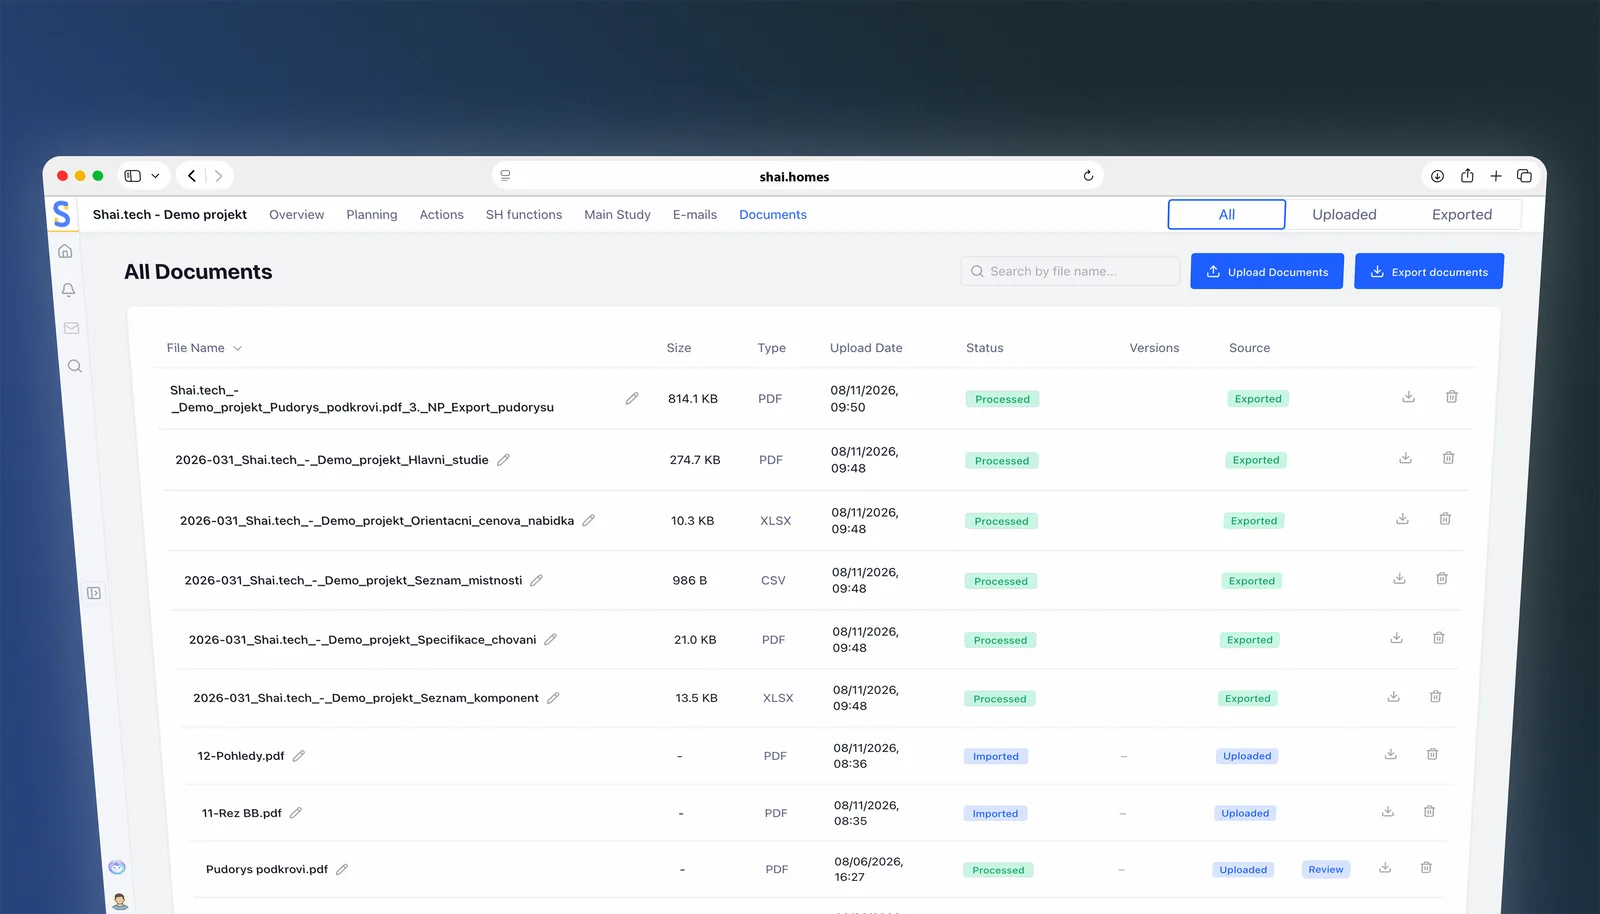Open browser downloads icon

point(1437,176)
